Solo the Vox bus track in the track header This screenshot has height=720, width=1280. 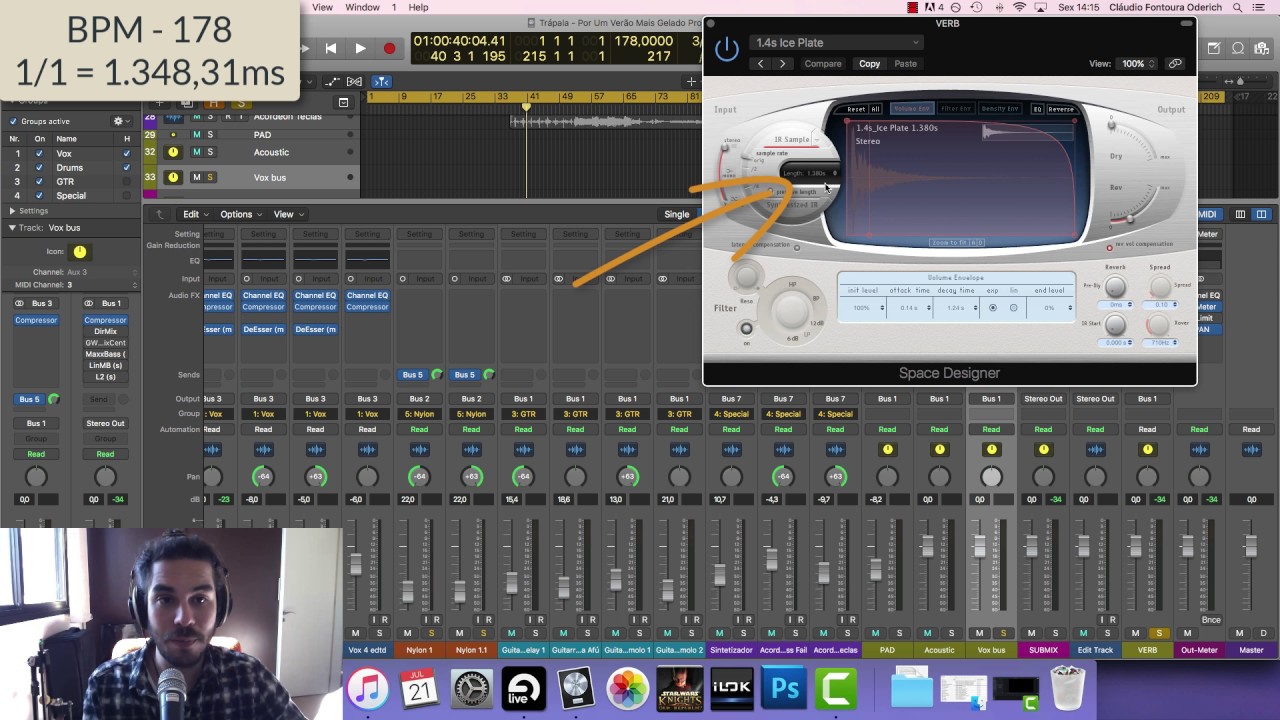pyautogui.click(x=209, y=177)
